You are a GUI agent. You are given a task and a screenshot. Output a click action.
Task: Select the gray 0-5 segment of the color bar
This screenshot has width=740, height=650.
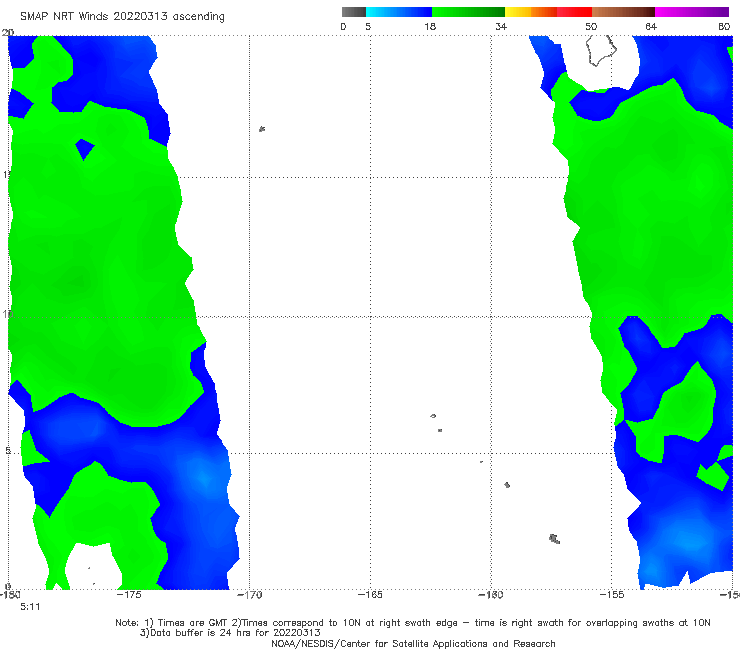tap(354, 12)
